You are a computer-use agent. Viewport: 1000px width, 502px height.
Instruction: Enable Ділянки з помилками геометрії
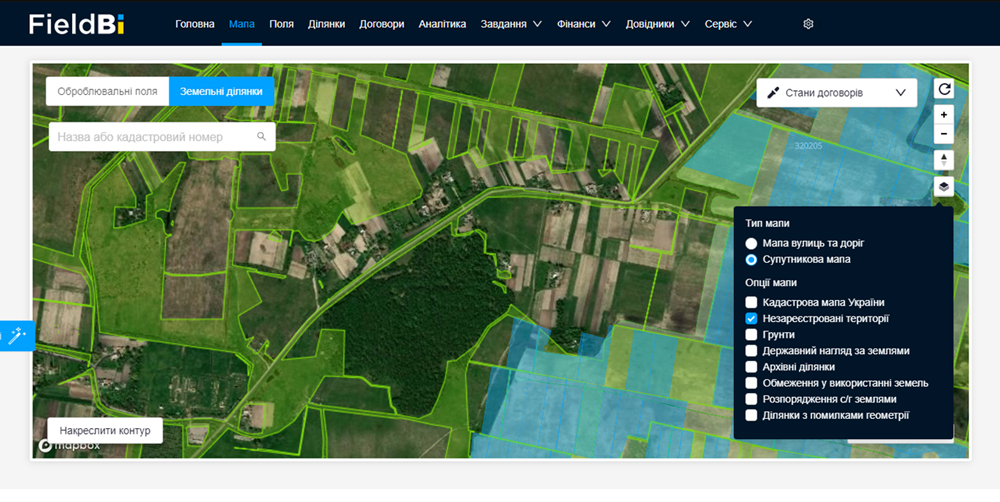click(751, 415)
